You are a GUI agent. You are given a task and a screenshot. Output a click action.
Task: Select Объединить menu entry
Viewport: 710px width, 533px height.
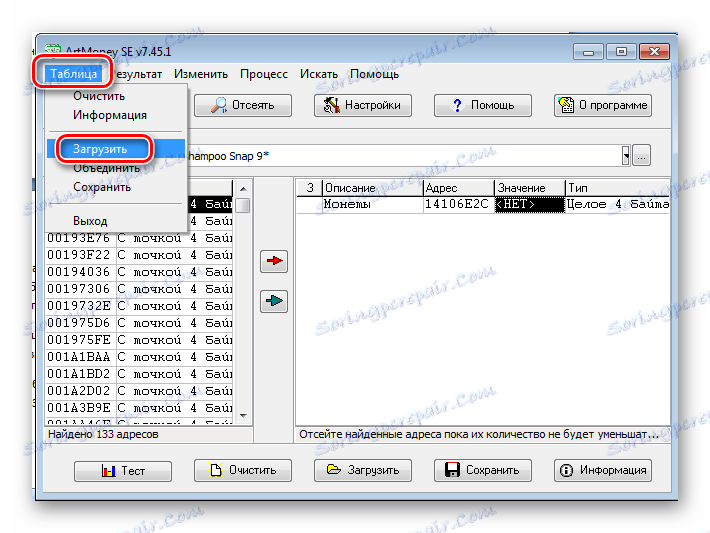coord(116,168)
